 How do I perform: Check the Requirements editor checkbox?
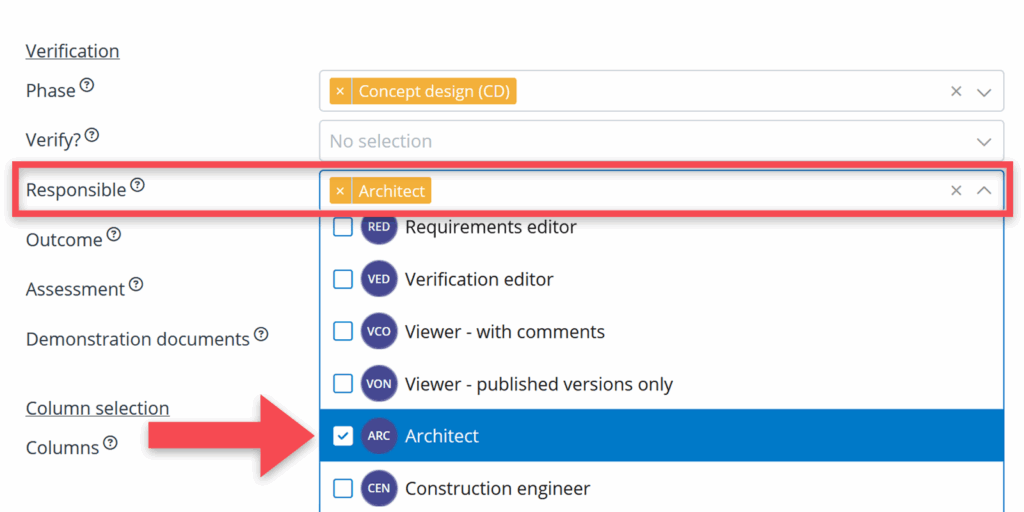click(343, 227)
